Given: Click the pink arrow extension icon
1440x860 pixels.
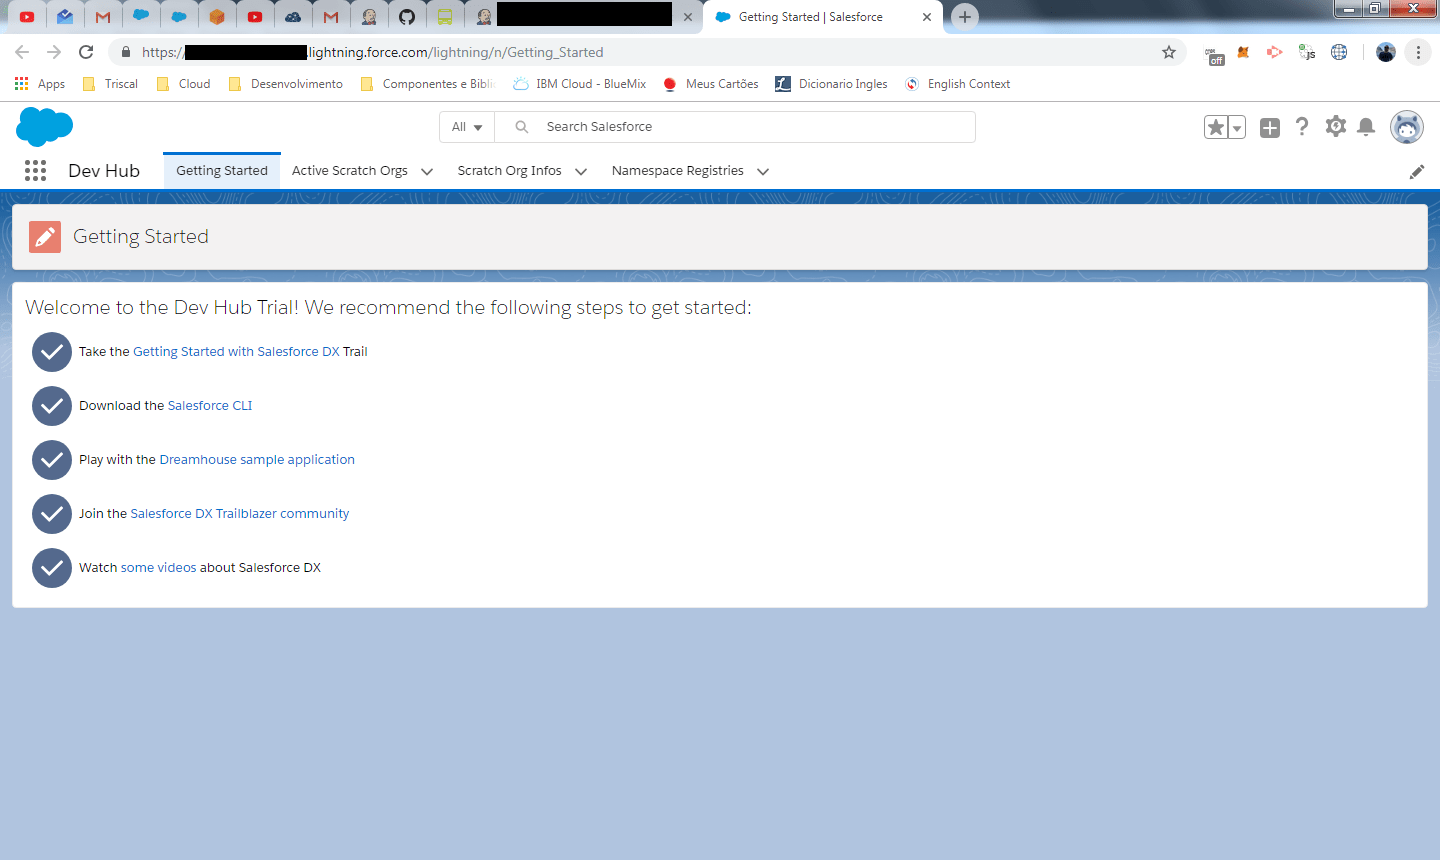Looking at the screenshot, I should [x=1274, y=52].
